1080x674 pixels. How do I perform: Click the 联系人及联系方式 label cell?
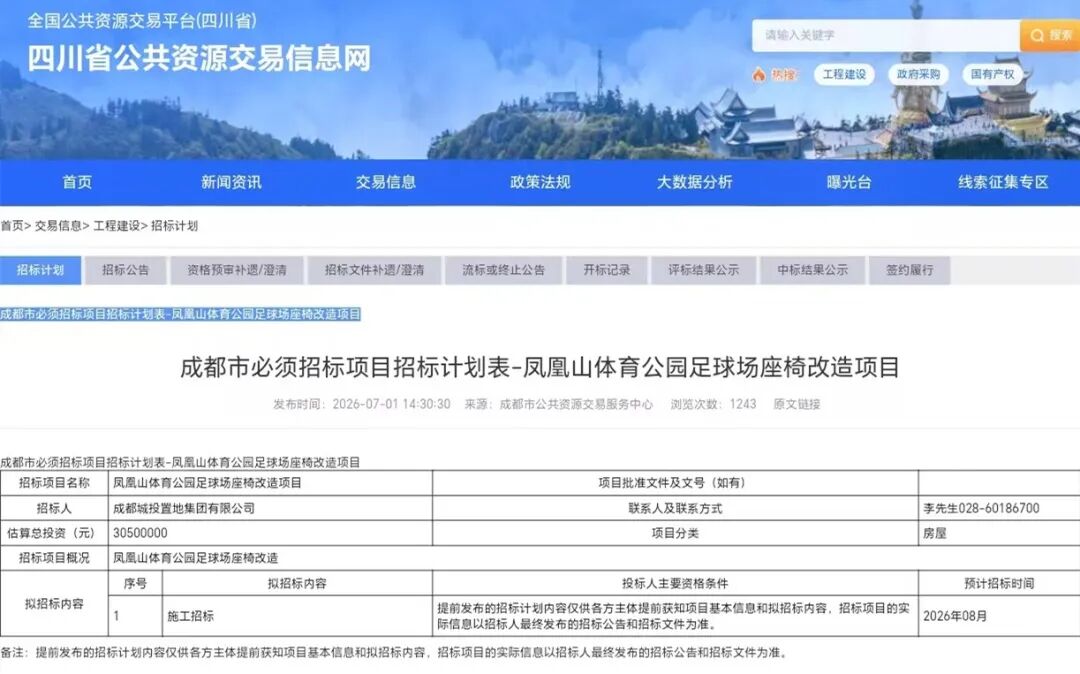[676, 508]
